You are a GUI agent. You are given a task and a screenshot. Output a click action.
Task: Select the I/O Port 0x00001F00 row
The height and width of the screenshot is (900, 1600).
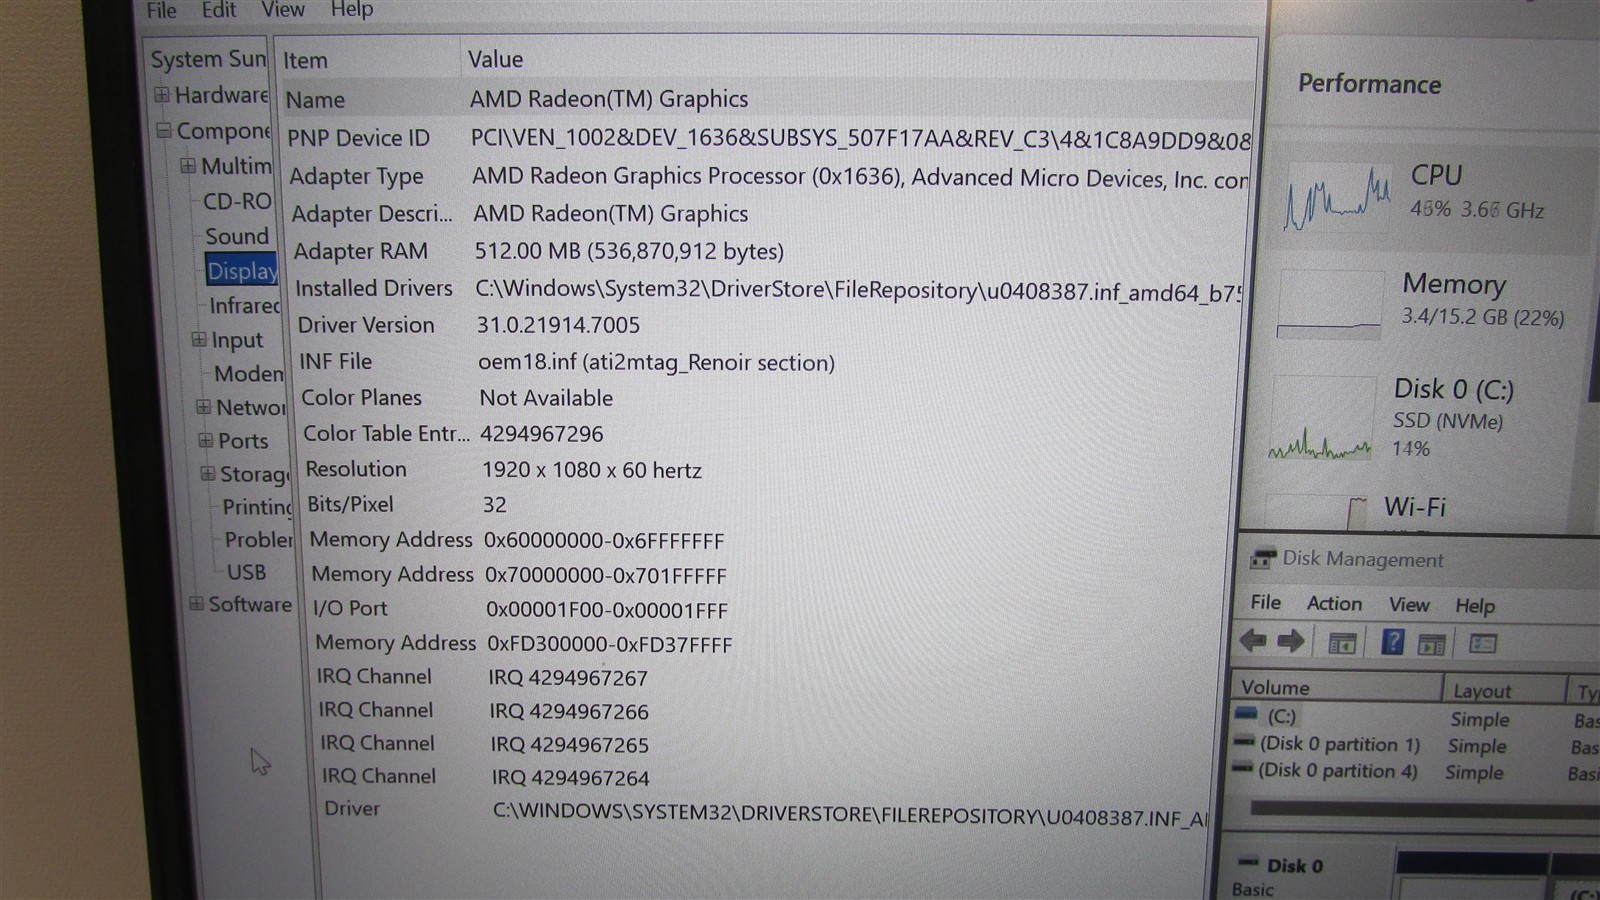click(768, 609)
